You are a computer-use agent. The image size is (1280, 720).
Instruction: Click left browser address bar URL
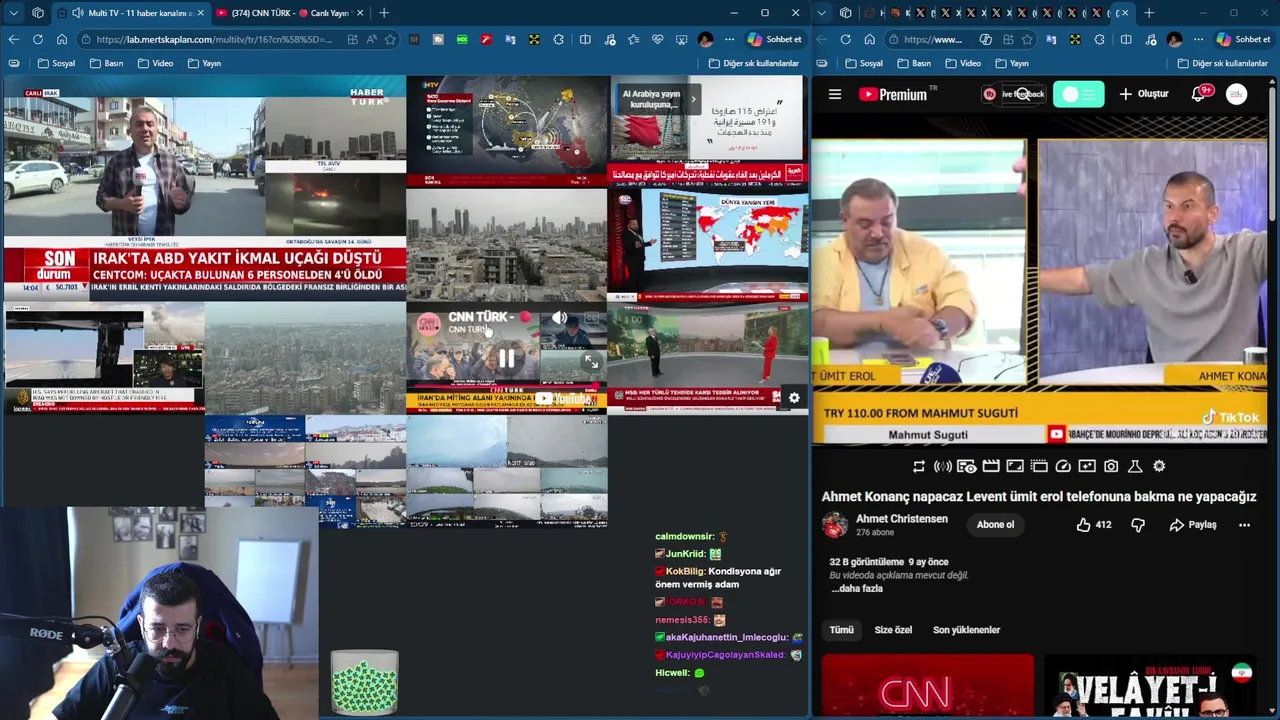pyautogui.click(x=214, y=39)
